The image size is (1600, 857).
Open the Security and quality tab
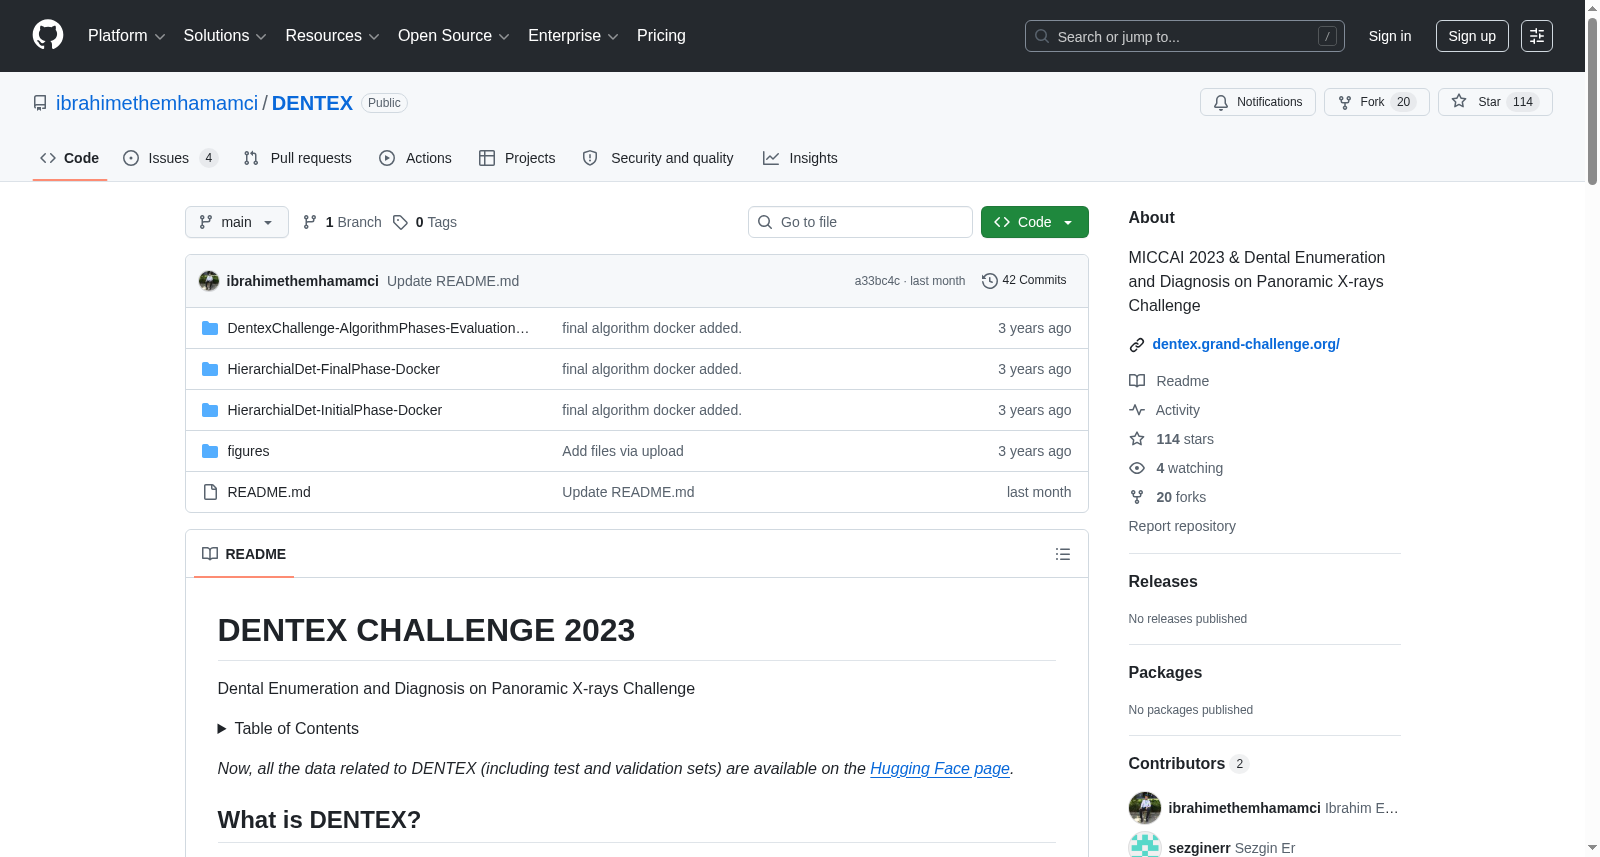(x=658, y=158)
